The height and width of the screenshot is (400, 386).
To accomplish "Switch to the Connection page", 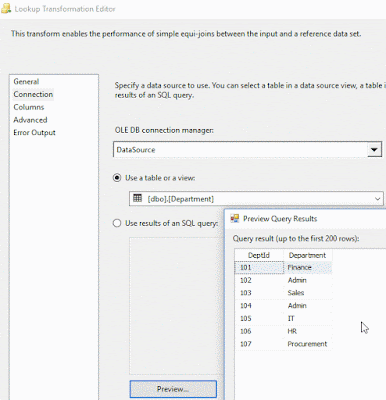I will coord(33,94).
